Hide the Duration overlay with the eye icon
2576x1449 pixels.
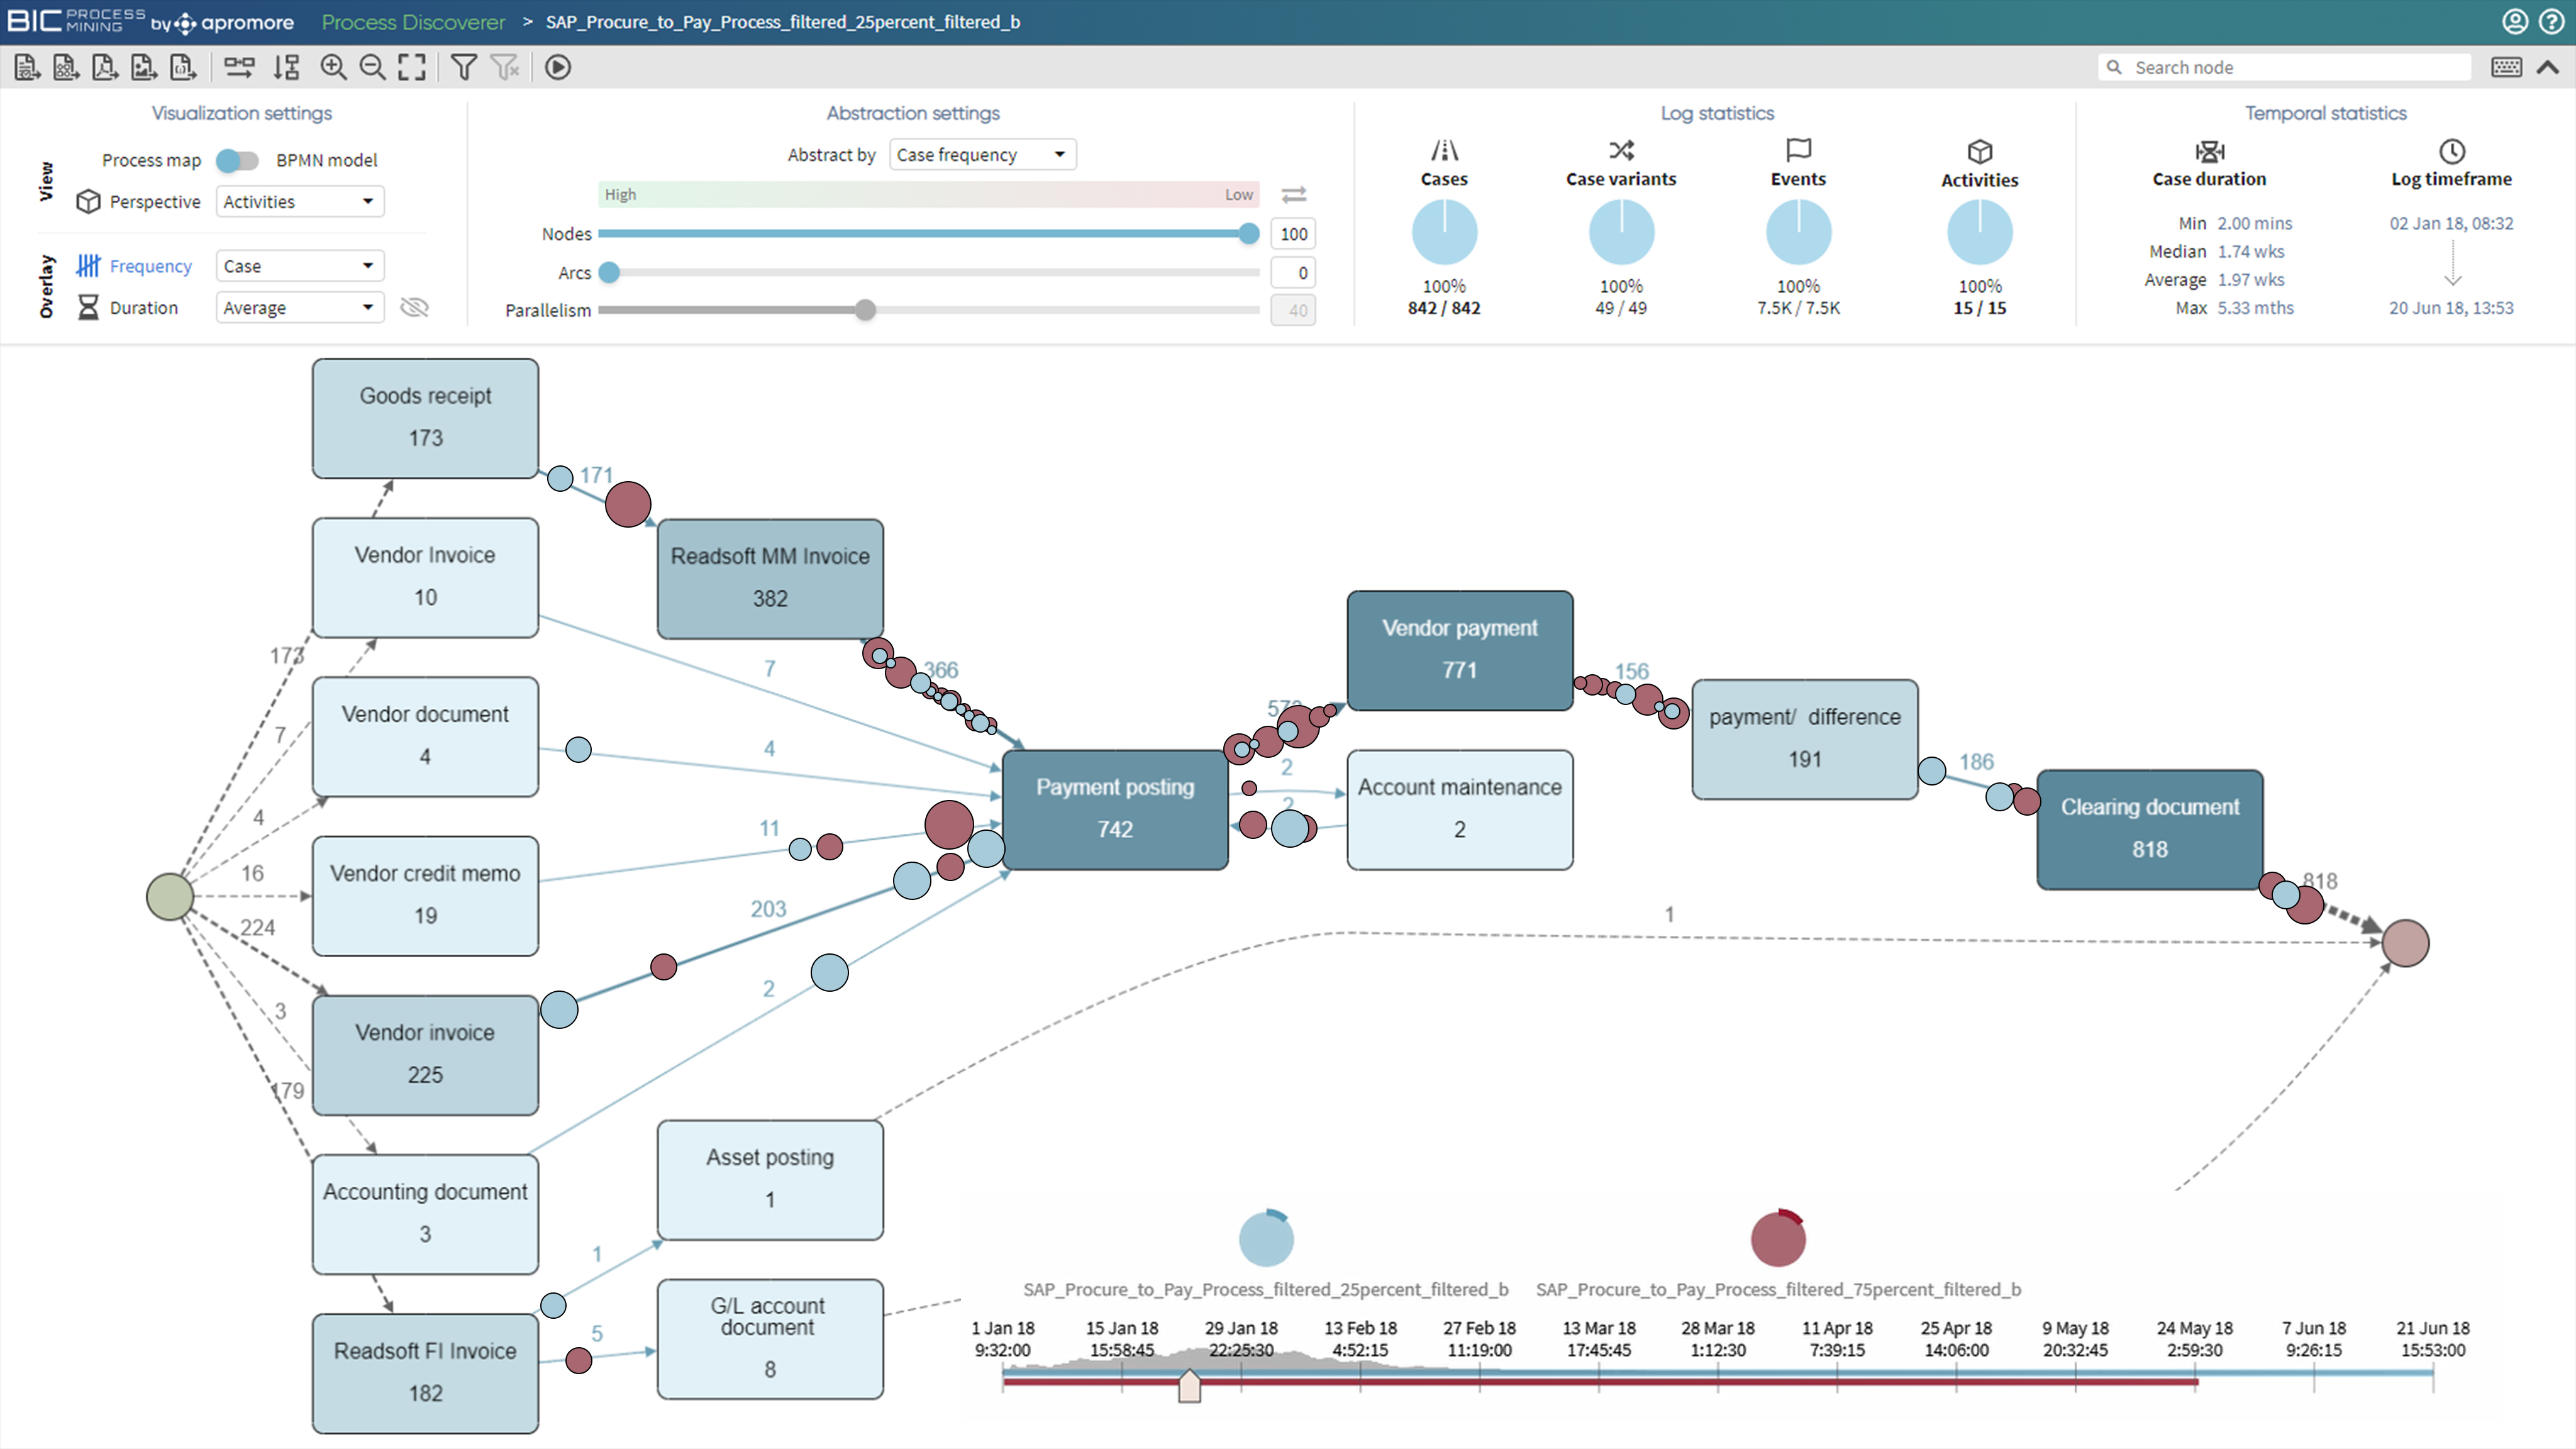click(414, 307)
